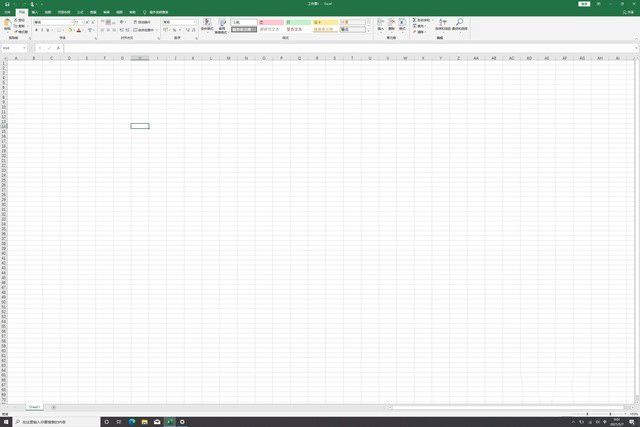Expand the Name Box dropdown arrow
The width and height of the screenshot is (640, 427).
pos(24,48)
